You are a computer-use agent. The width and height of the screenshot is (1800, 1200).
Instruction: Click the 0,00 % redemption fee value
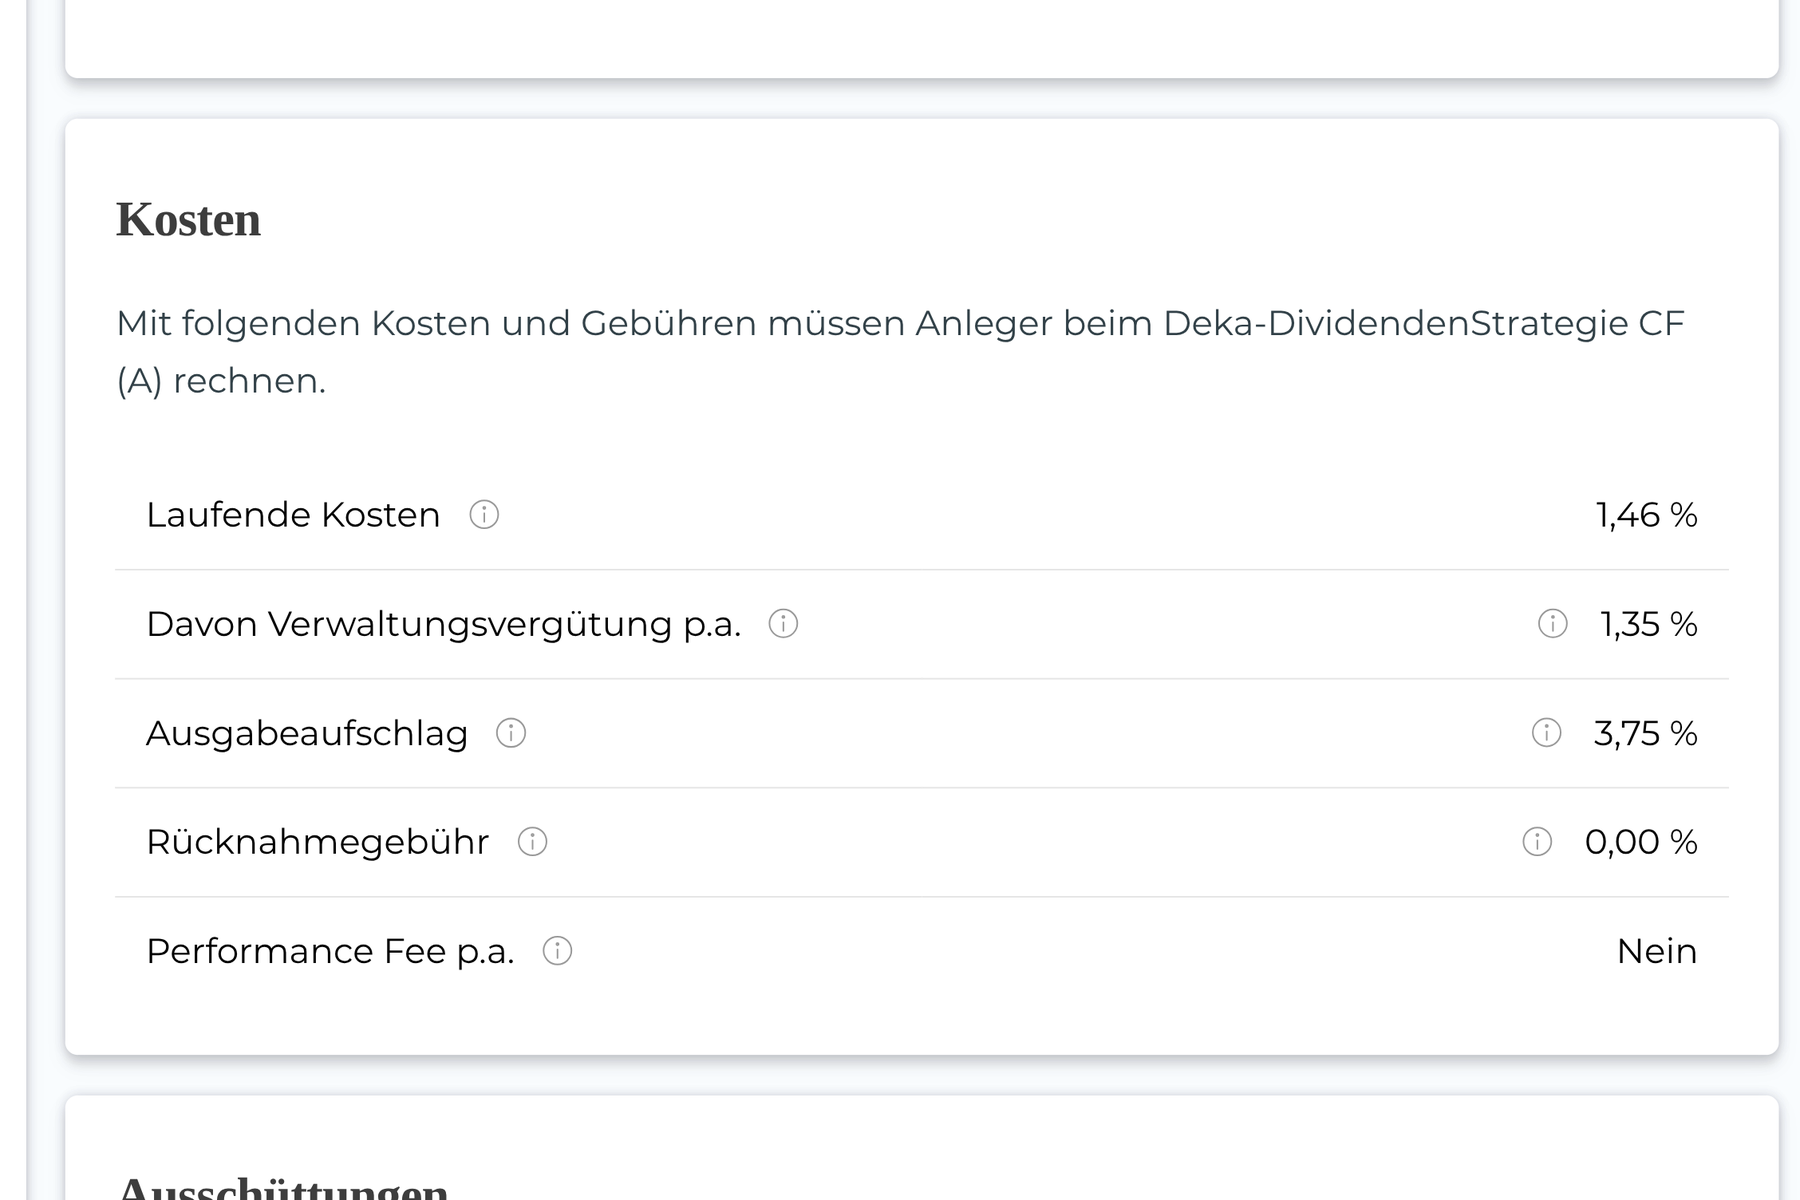[1641, 842]
